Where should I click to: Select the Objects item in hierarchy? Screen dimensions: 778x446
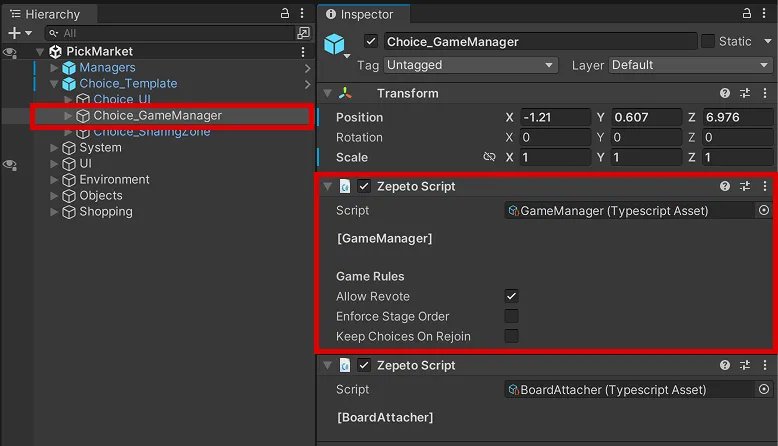101,195
